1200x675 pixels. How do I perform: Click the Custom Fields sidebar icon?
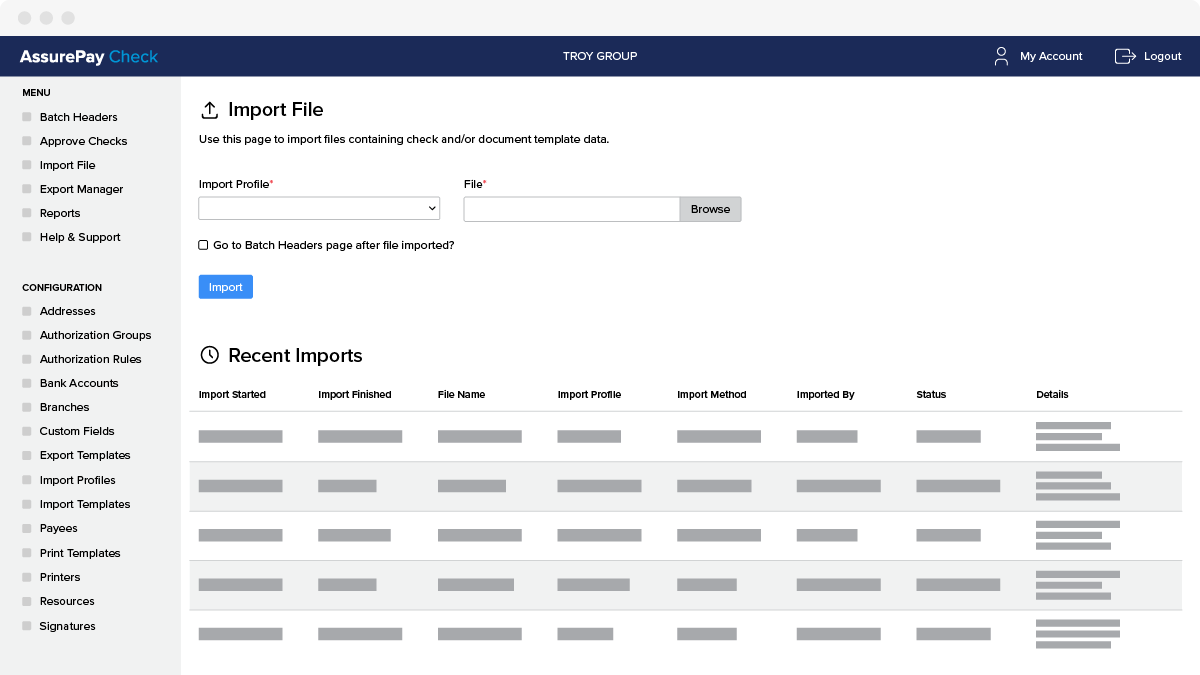pyautogui.click(x=27, y=431)
